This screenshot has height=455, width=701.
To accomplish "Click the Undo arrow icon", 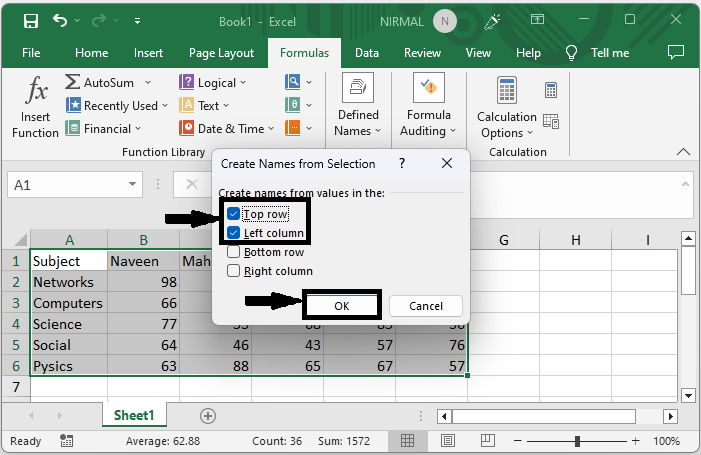I will tap(61, 21).
